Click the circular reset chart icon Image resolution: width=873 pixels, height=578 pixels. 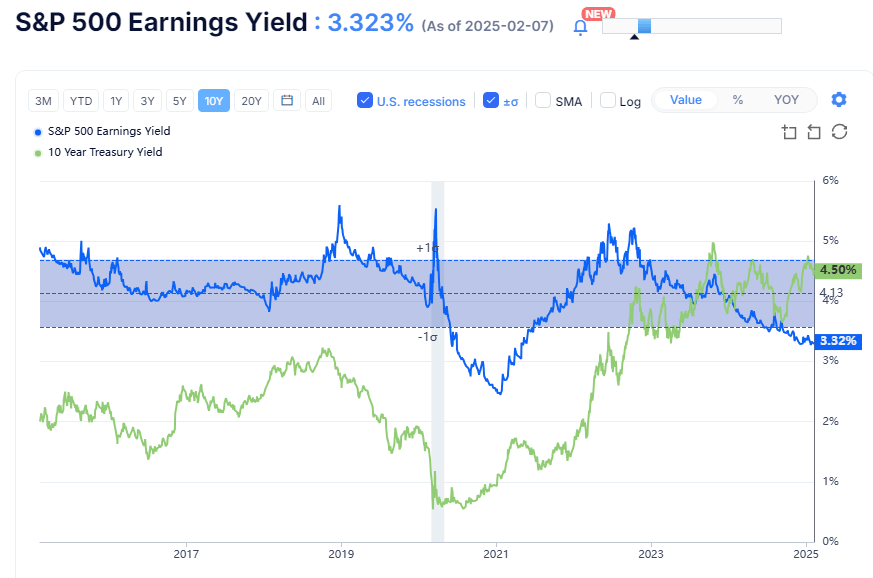click(839, 132)
